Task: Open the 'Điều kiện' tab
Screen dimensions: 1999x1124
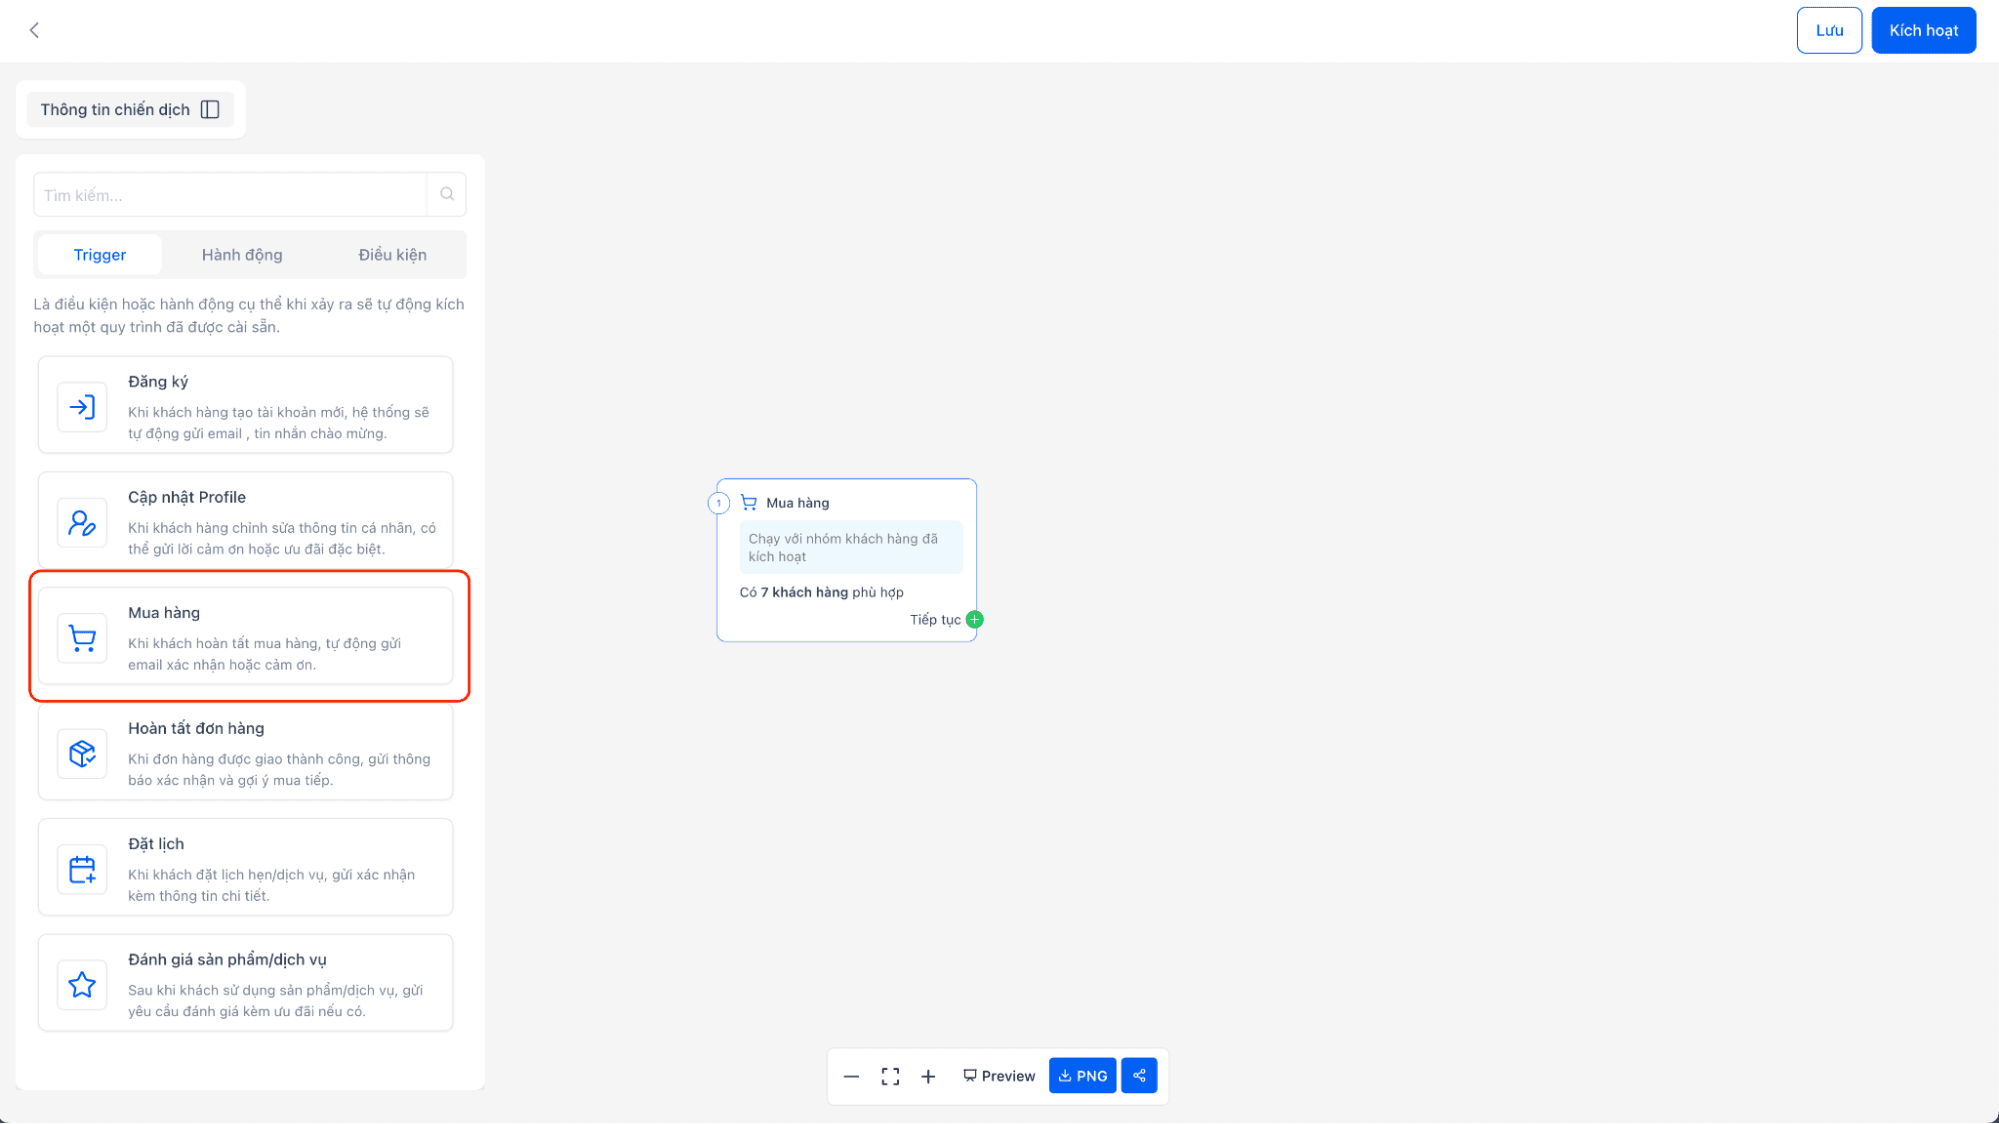Action: coord(392,254)
